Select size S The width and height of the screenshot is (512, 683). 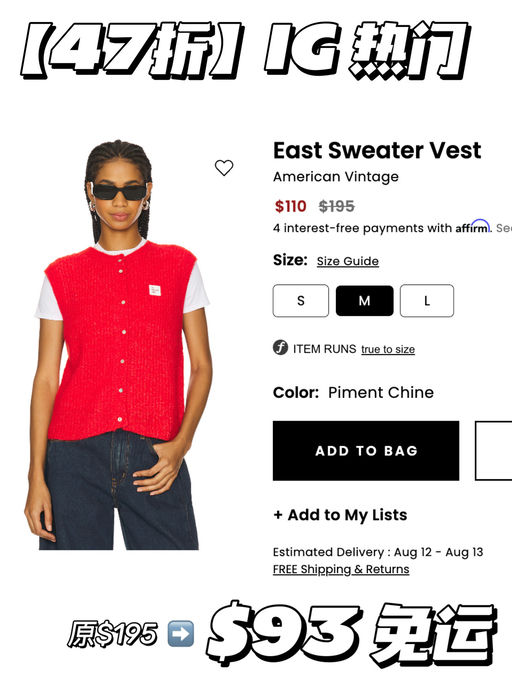(x=301, y=301)
